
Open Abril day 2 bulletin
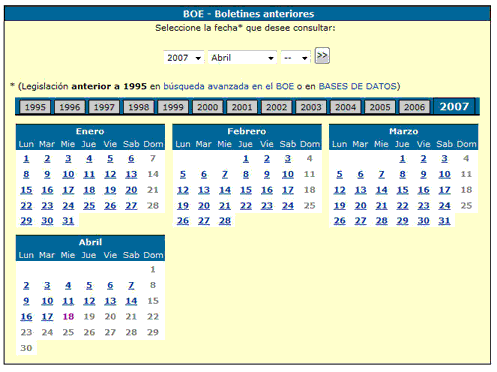(x=26, y=286)
